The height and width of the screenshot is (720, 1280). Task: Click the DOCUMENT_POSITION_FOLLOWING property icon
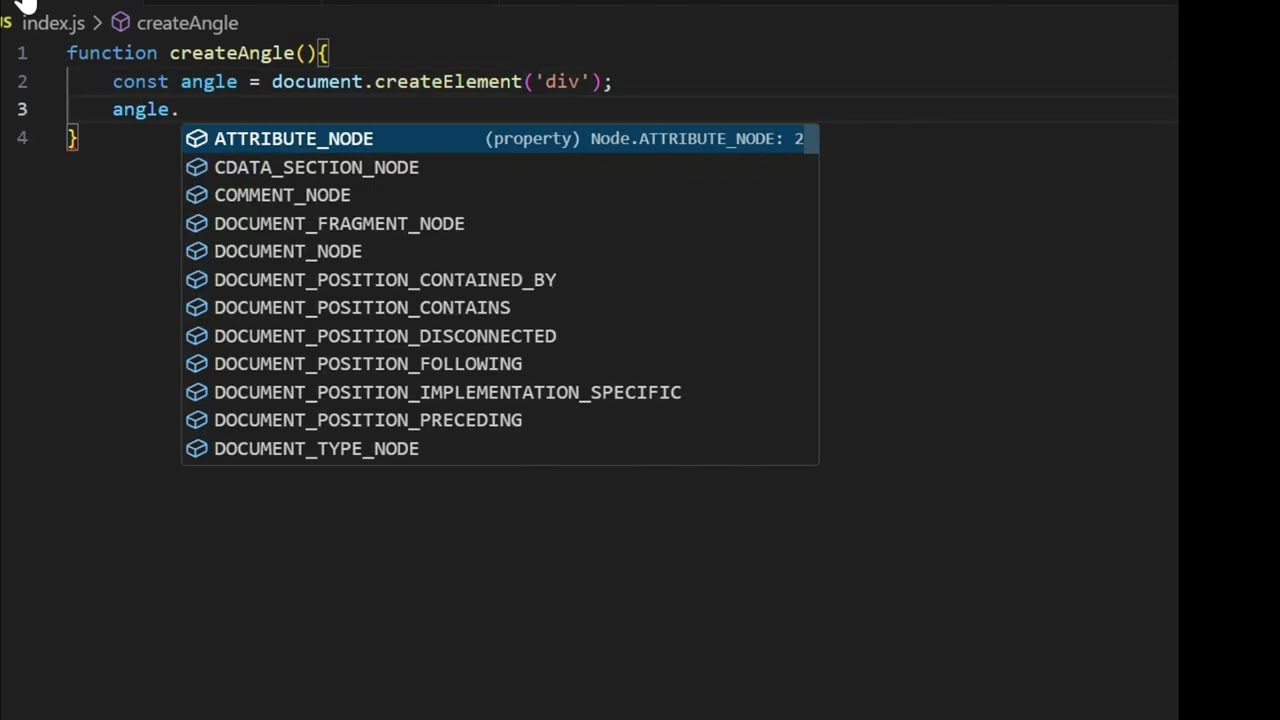coord(197,364)
